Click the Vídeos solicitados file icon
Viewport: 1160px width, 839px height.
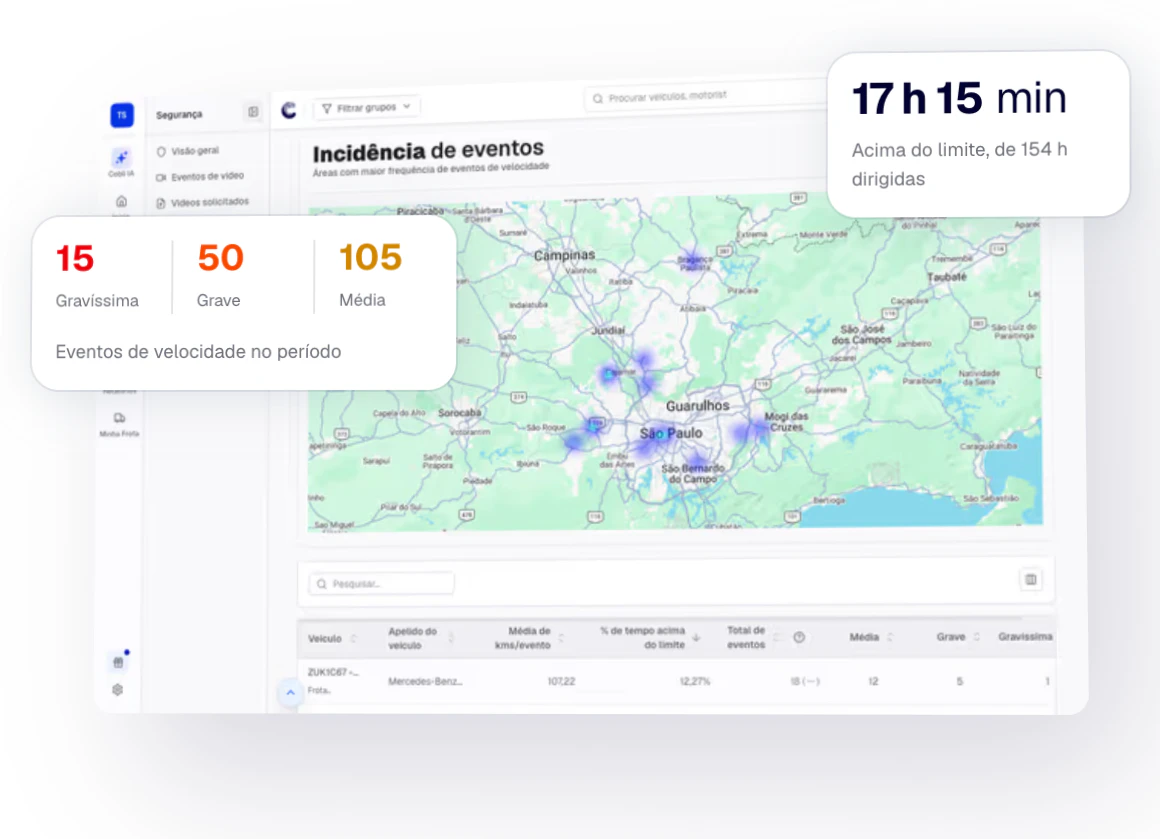[x=161, y=203]
